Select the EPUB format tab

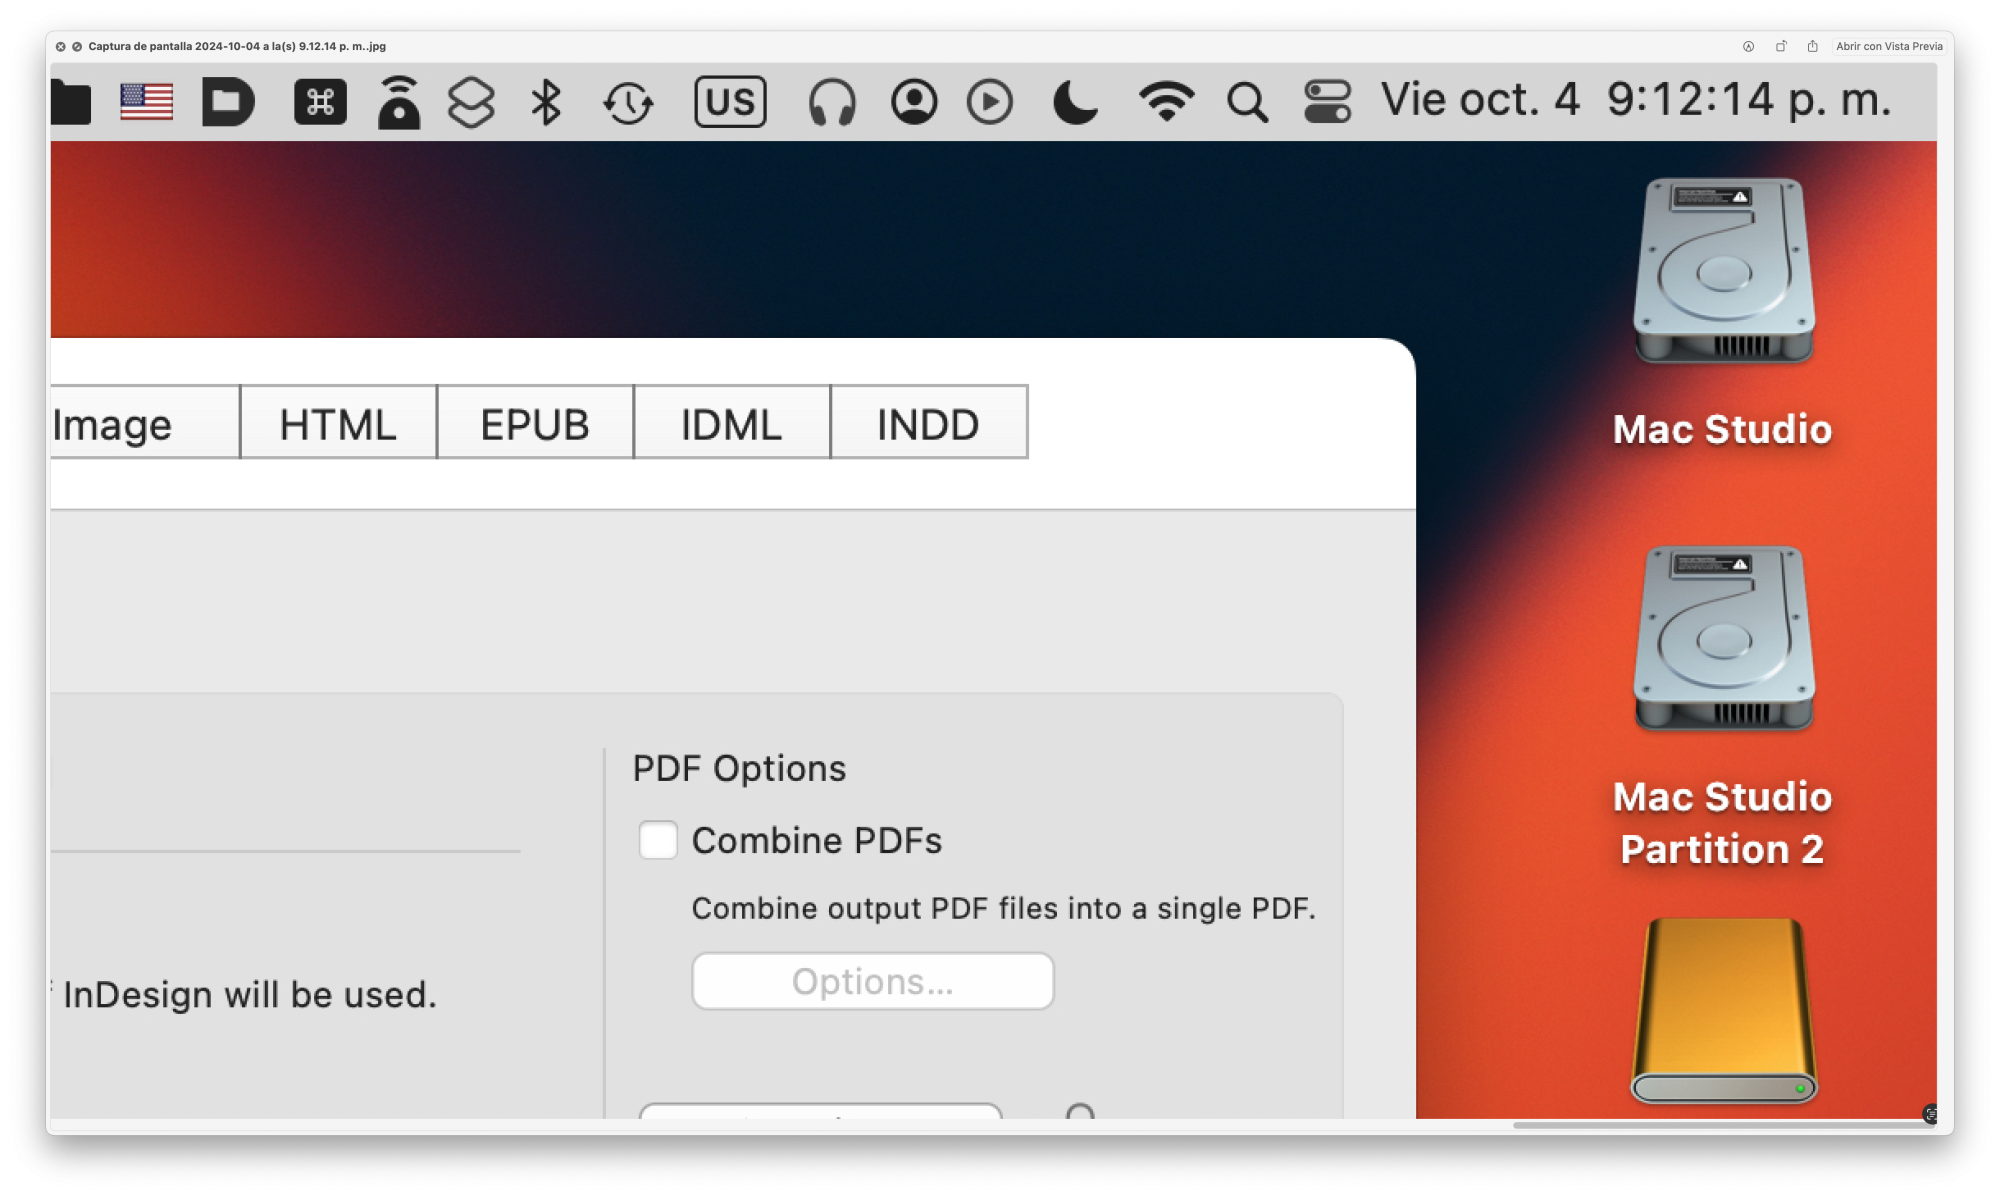coord(535,424)
